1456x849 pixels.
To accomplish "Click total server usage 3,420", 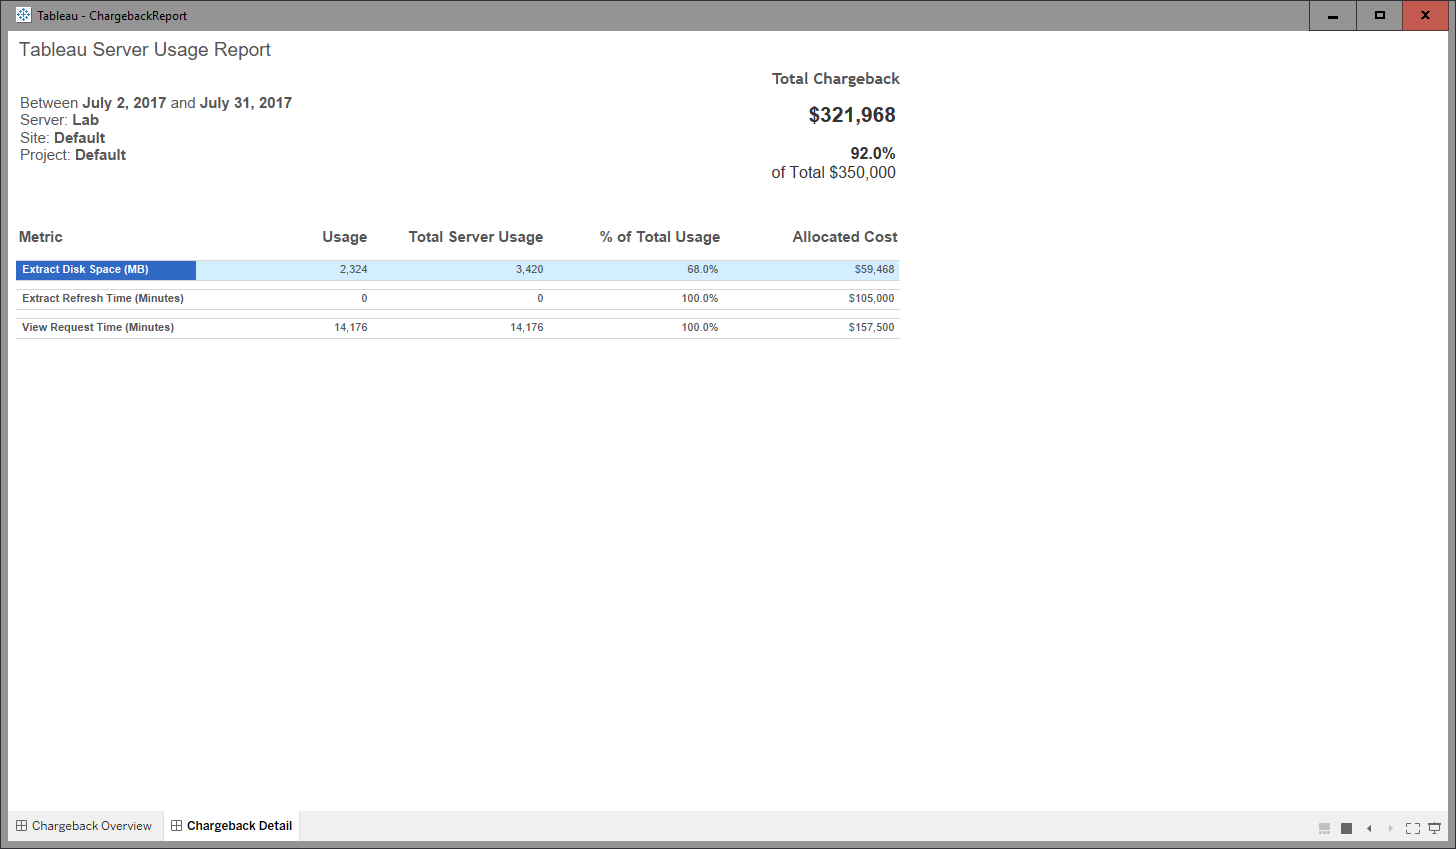I will [x=530, y=270].
